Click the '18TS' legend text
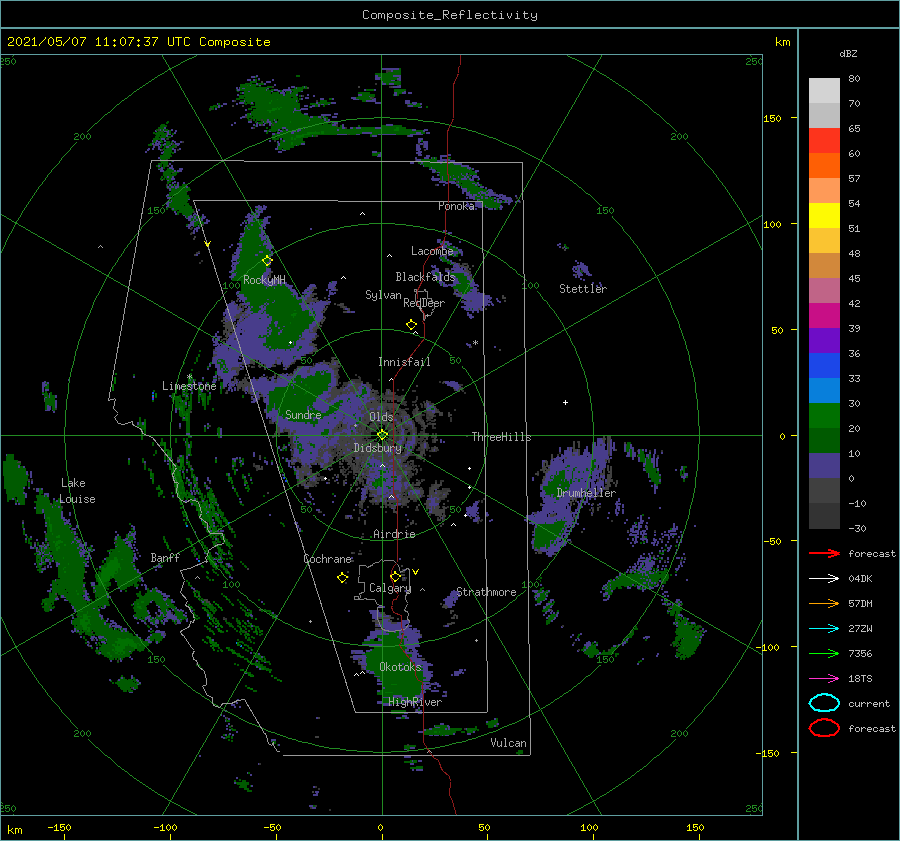 click(860, 679)
